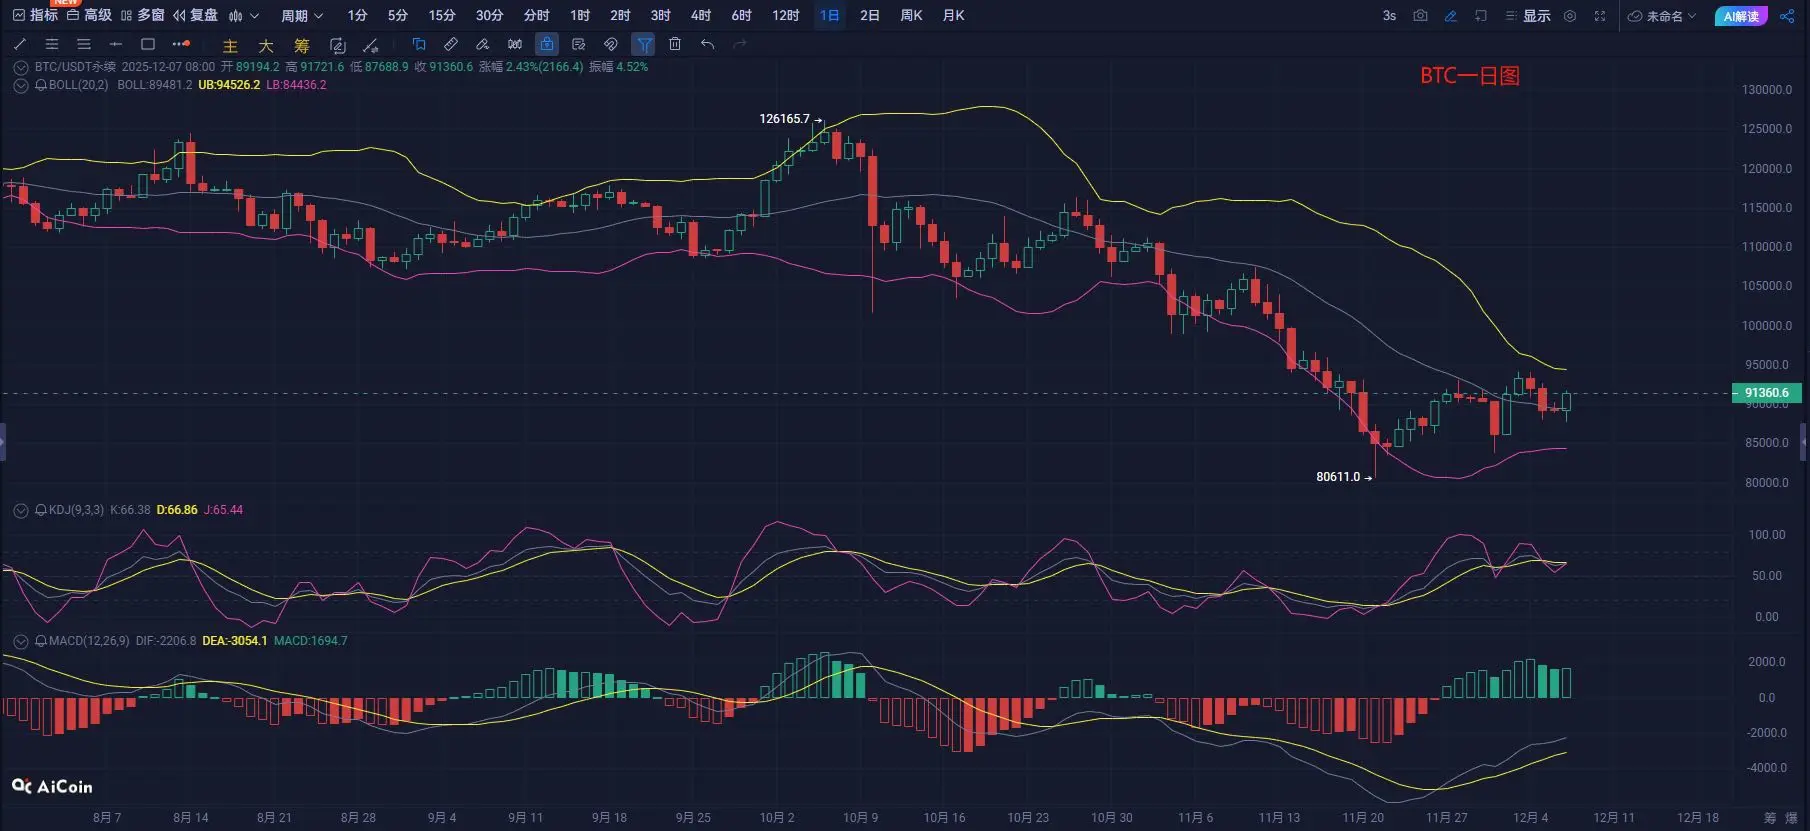Screen dimensions: 1810x831
Task: Click the pop-out window icon
Action: [x=1481, y=16]
